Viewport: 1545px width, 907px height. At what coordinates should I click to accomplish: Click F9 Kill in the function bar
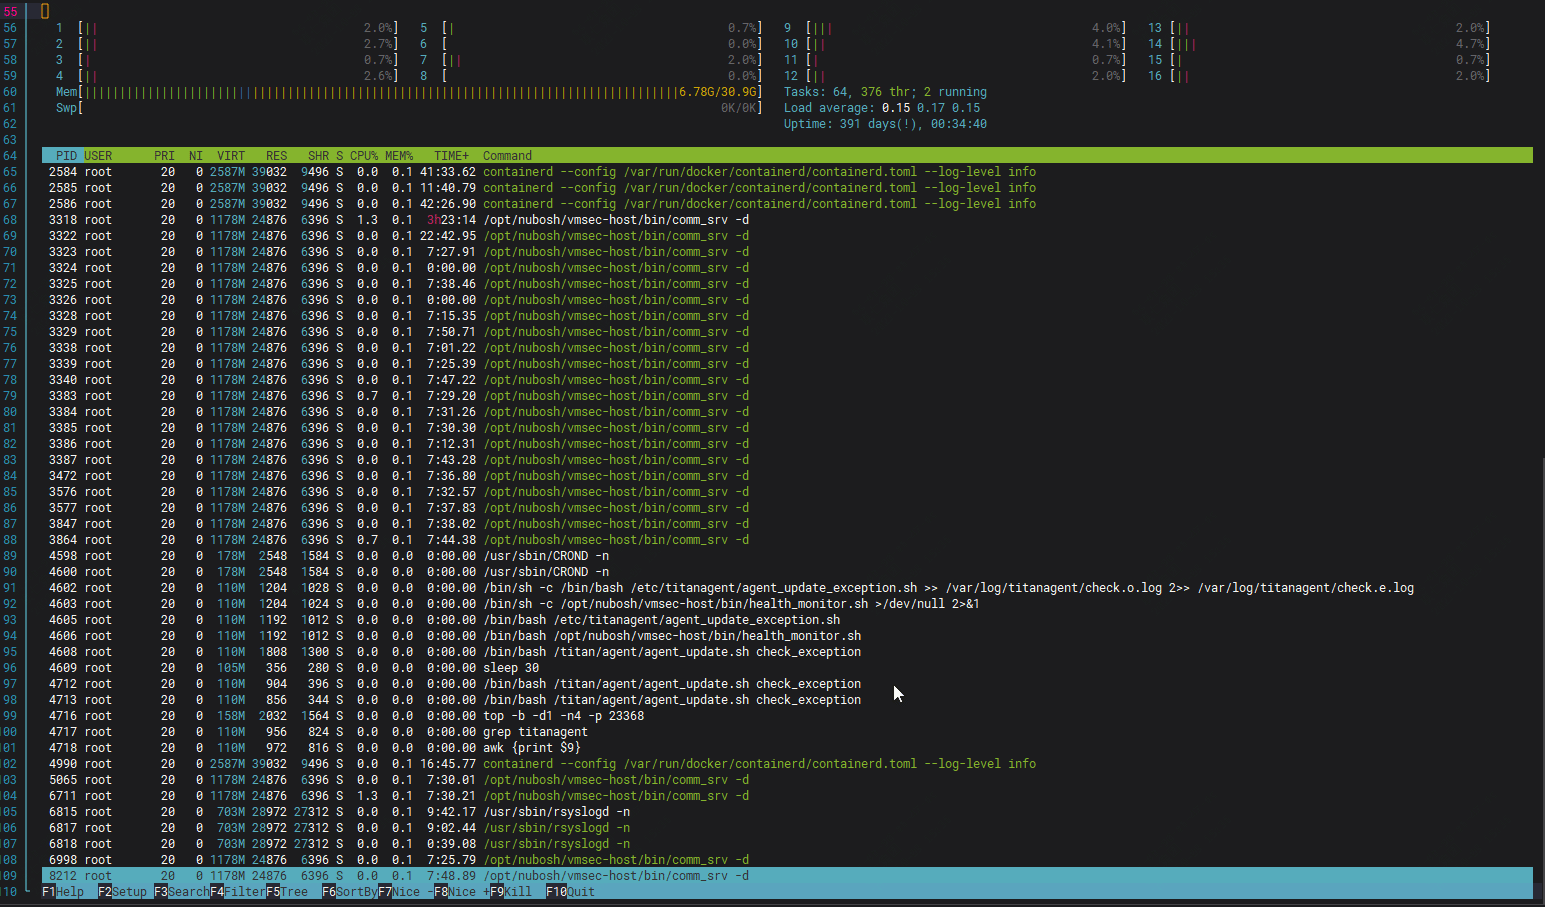coord(510,892)
